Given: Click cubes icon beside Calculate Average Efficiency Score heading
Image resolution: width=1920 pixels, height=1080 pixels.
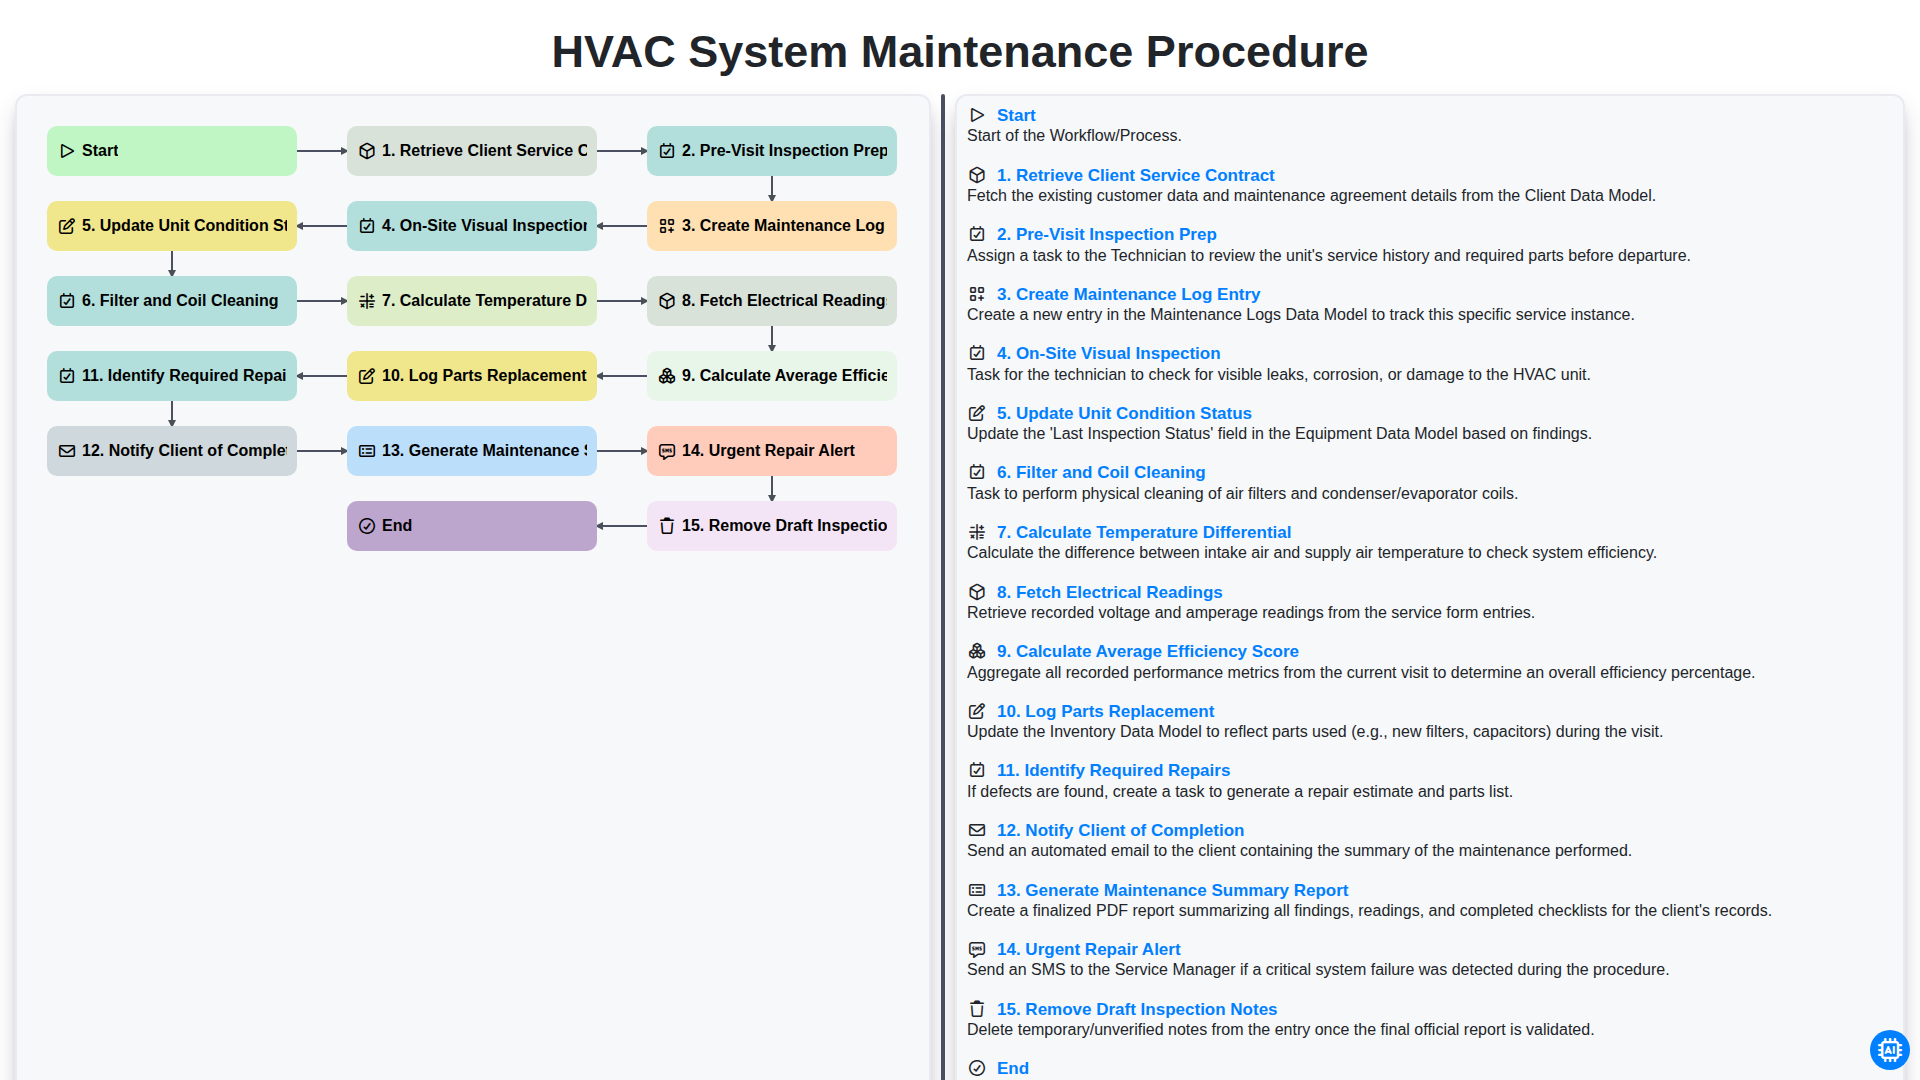Looking at the screenshot, I should pos(977,651).
